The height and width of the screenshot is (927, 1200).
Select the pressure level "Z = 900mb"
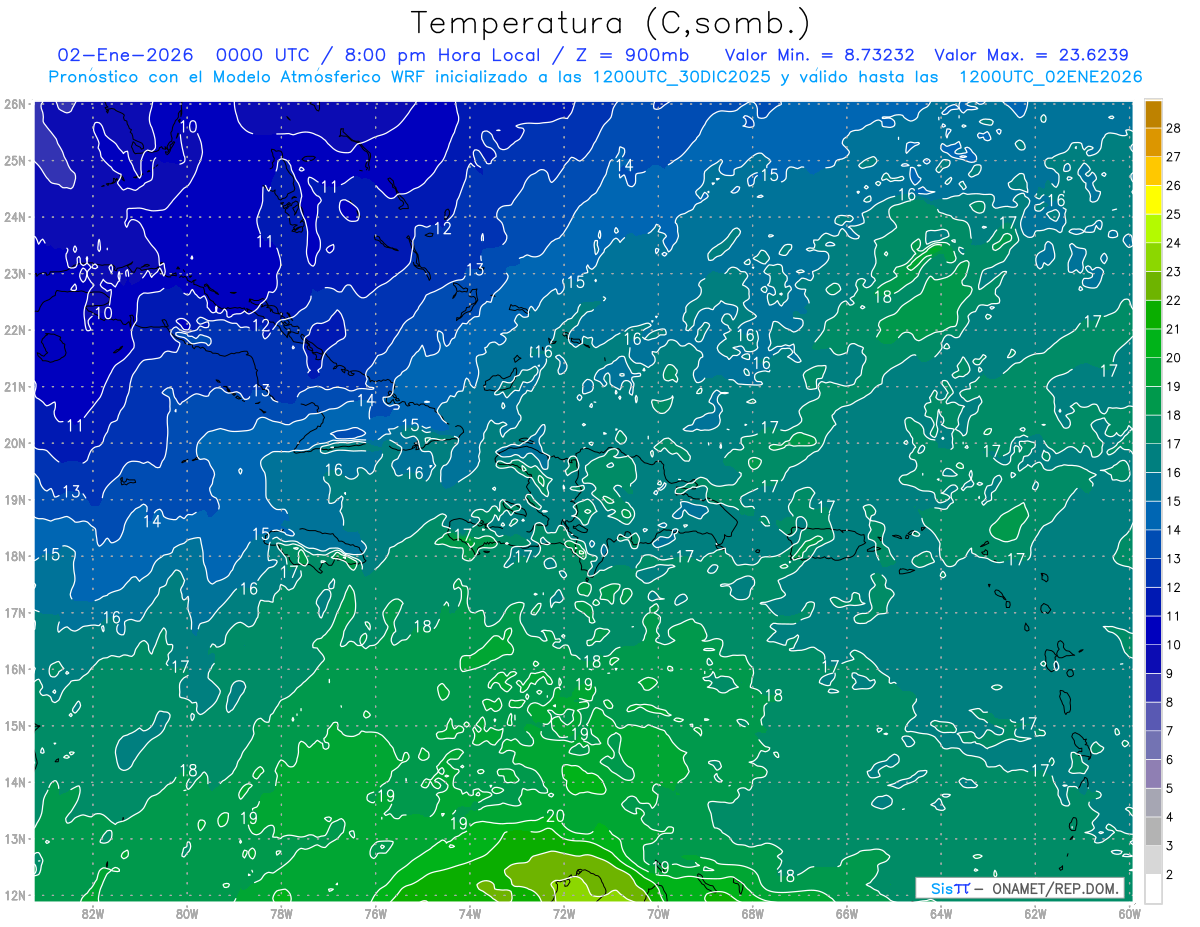pyautogui.click(x=633, y=55)
